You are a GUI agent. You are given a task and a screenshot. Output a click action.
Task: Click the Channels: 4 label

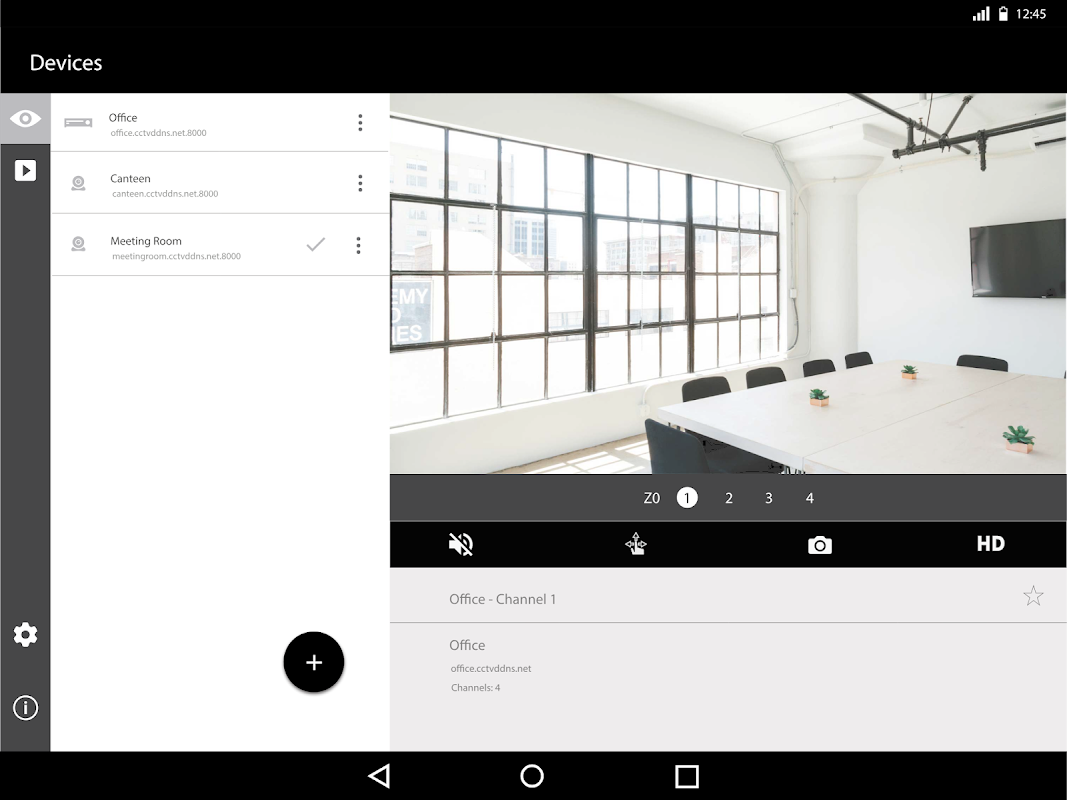pos(476,688)
